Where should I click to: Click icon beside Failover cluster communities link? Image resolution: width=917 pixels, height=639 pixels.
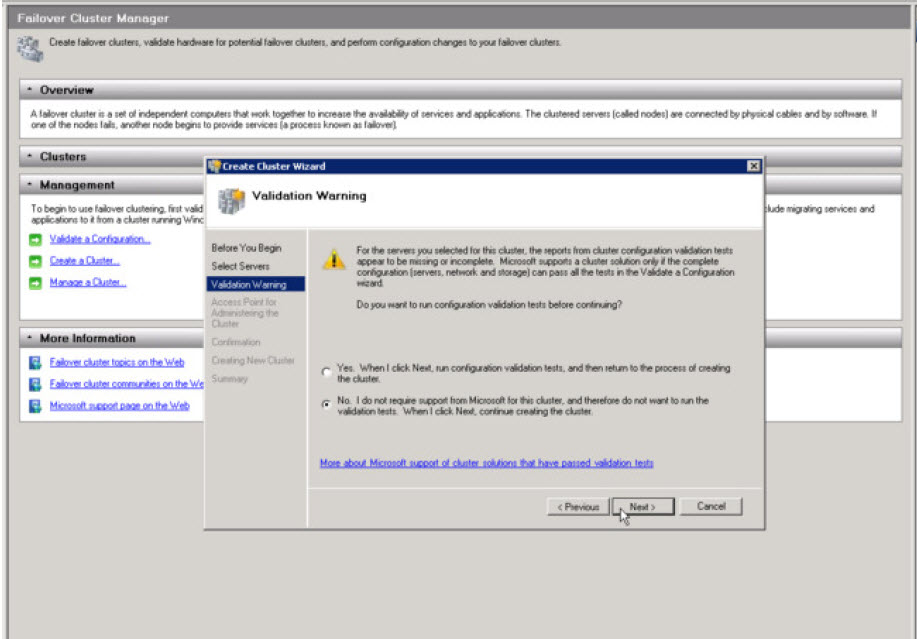point(35,384)
